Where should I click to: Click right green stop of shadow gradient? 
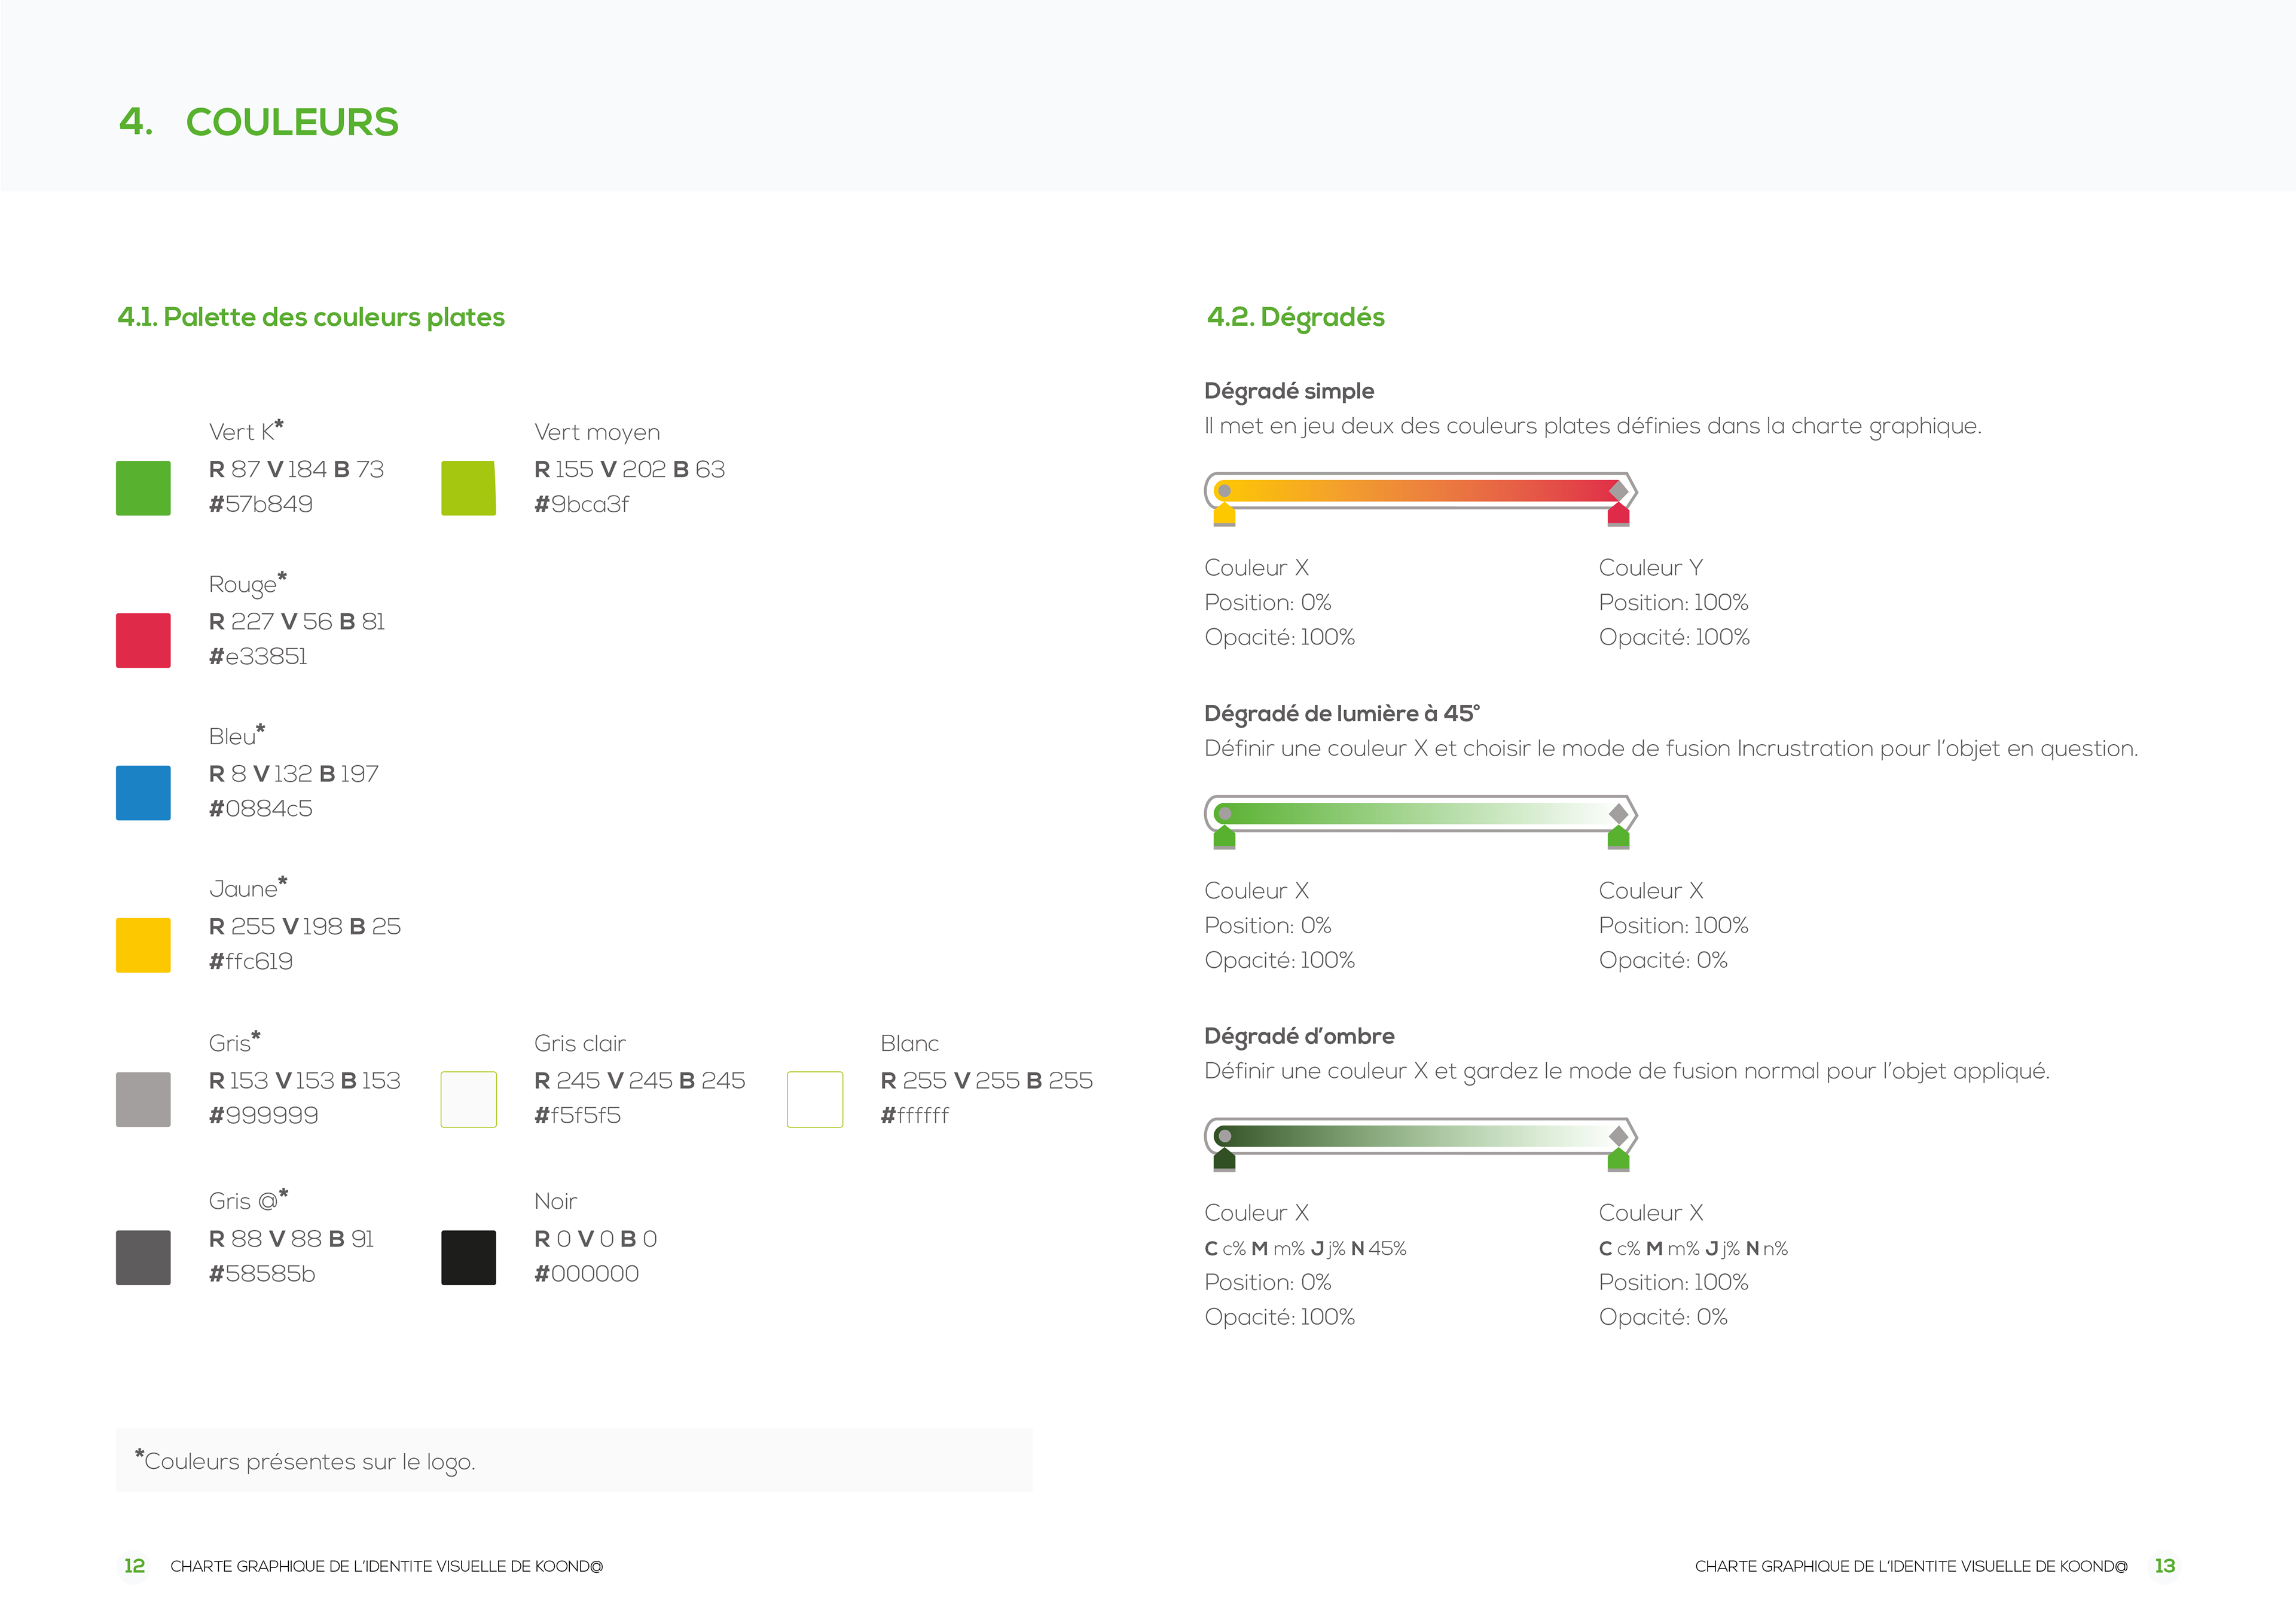[1618, 1161]
